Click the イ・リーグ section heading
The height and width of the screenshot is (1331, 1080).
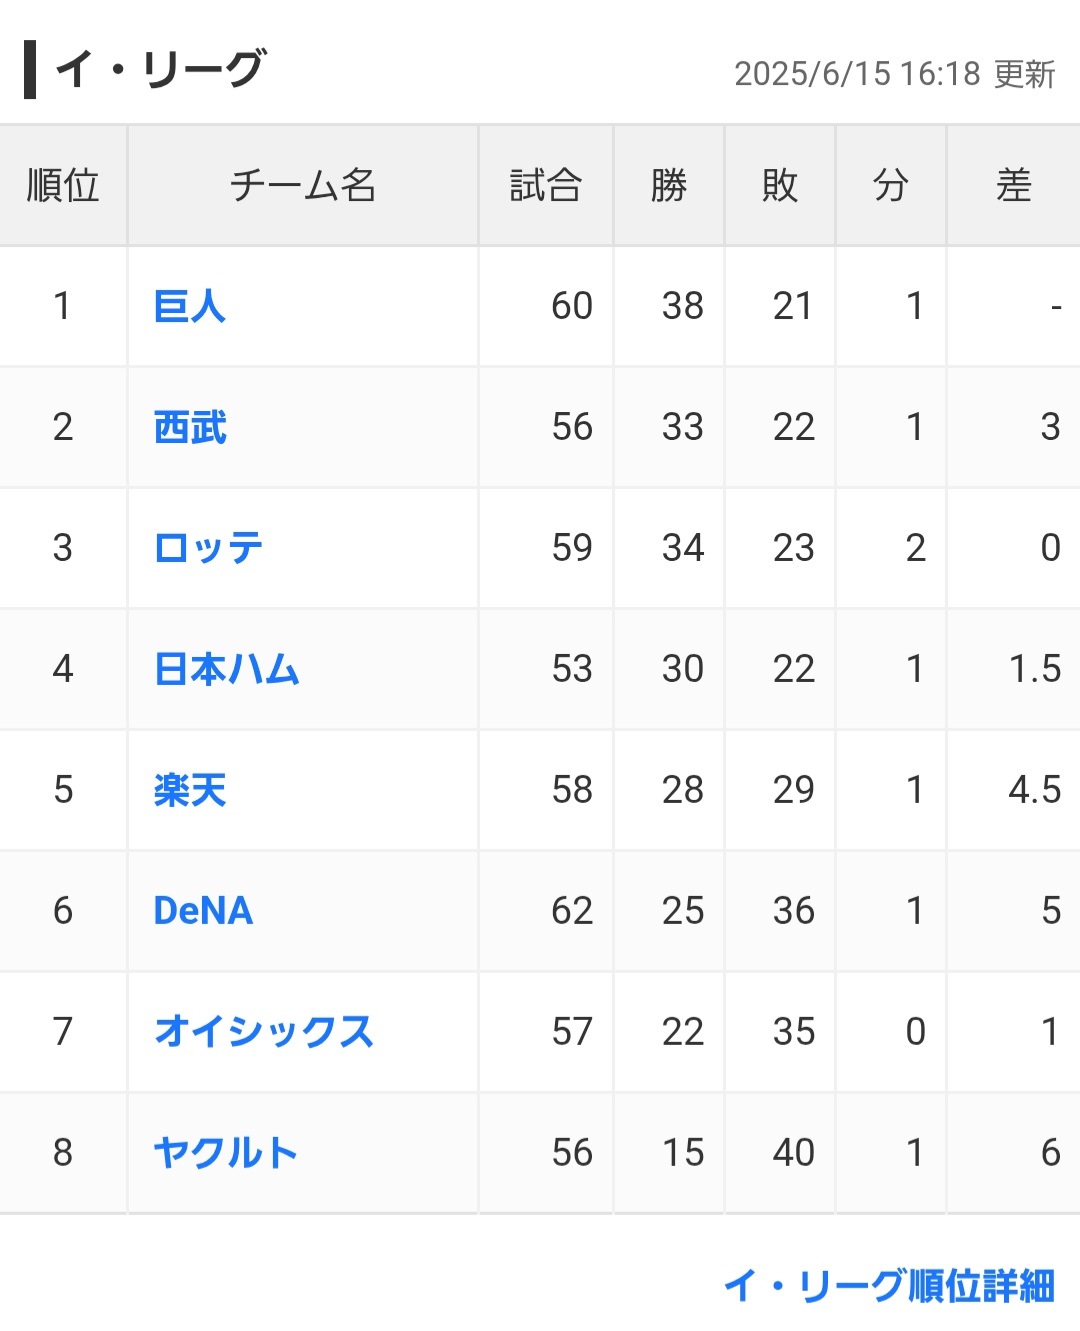[x=160, y=70]
